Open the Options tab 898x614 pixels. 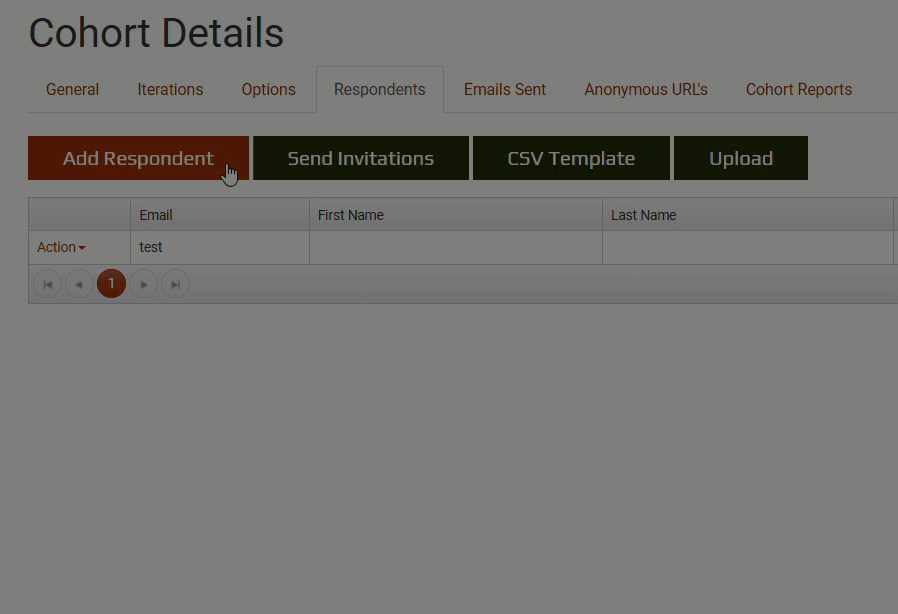click(x=268, y=90)
